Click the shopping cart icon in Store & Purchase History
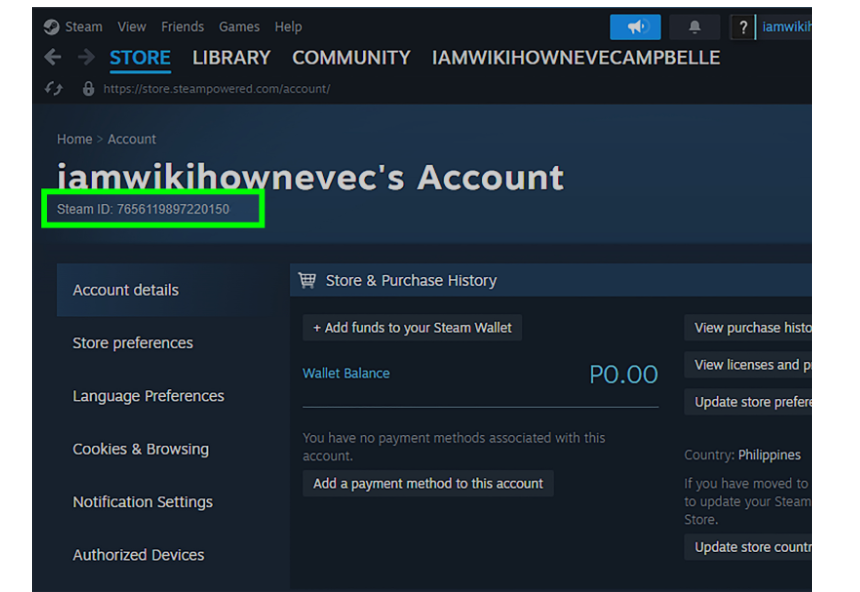 pyautogui.click(x=307, y=281)
